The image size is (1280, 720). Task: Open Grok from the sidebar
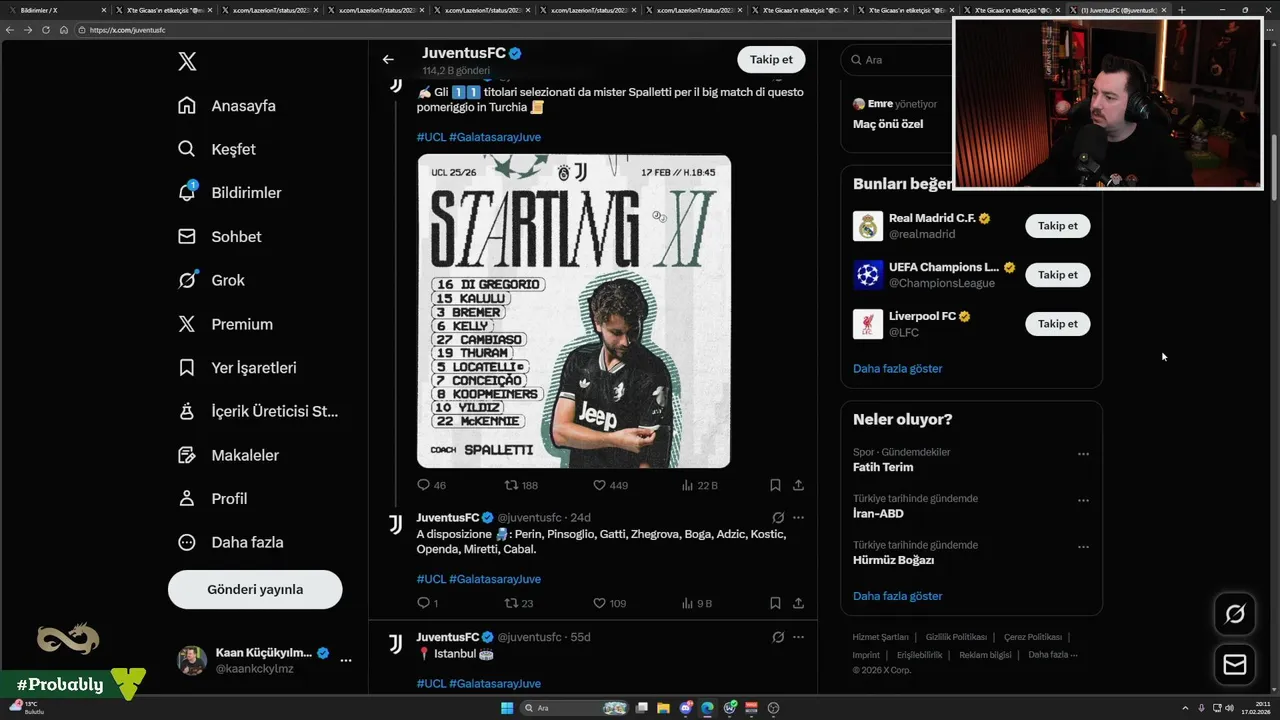211,280
